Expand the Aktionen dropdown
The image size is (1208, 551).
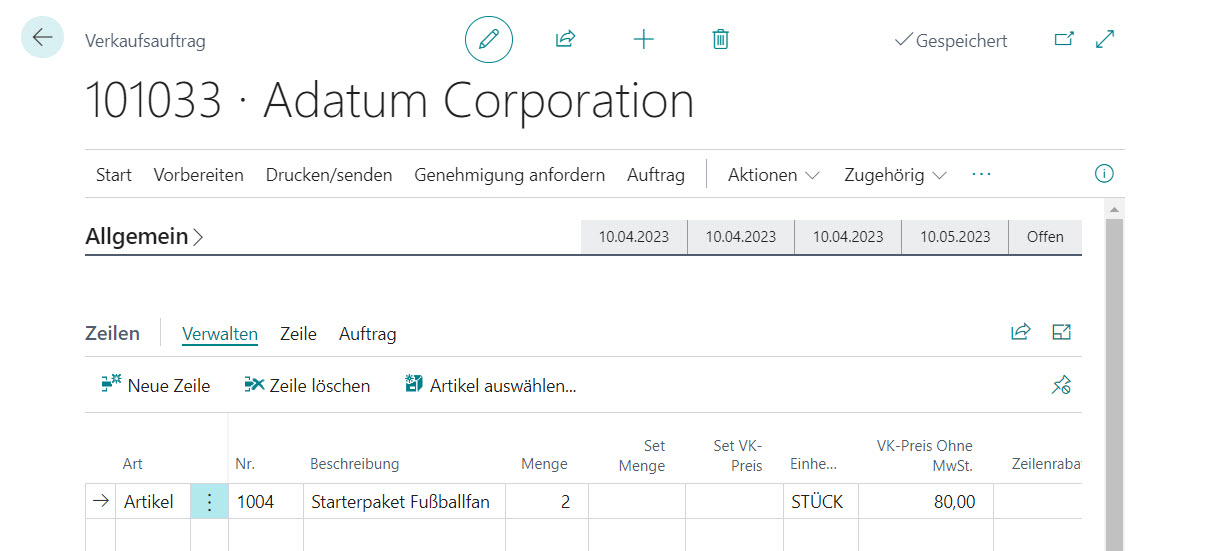773,175
